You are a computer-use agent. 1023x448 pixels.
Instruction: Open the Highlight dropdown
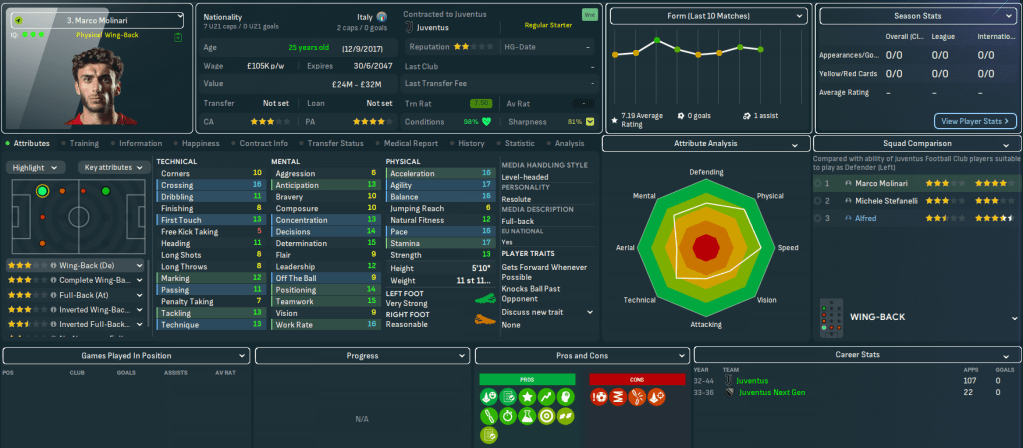tap(38, 167)
